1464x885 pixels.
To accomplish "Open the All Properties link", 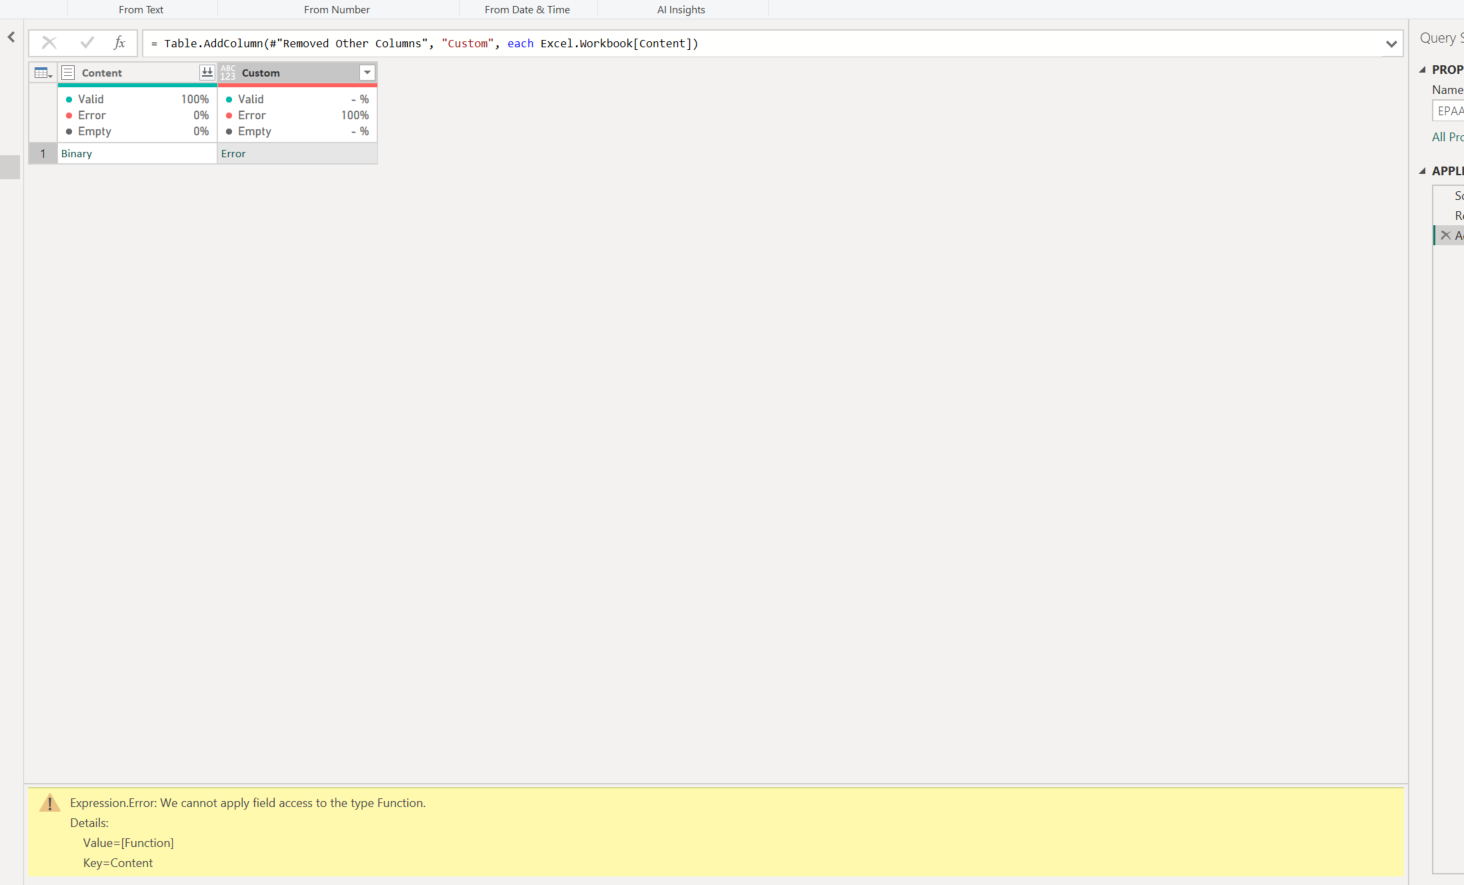I will point(1448,137).
